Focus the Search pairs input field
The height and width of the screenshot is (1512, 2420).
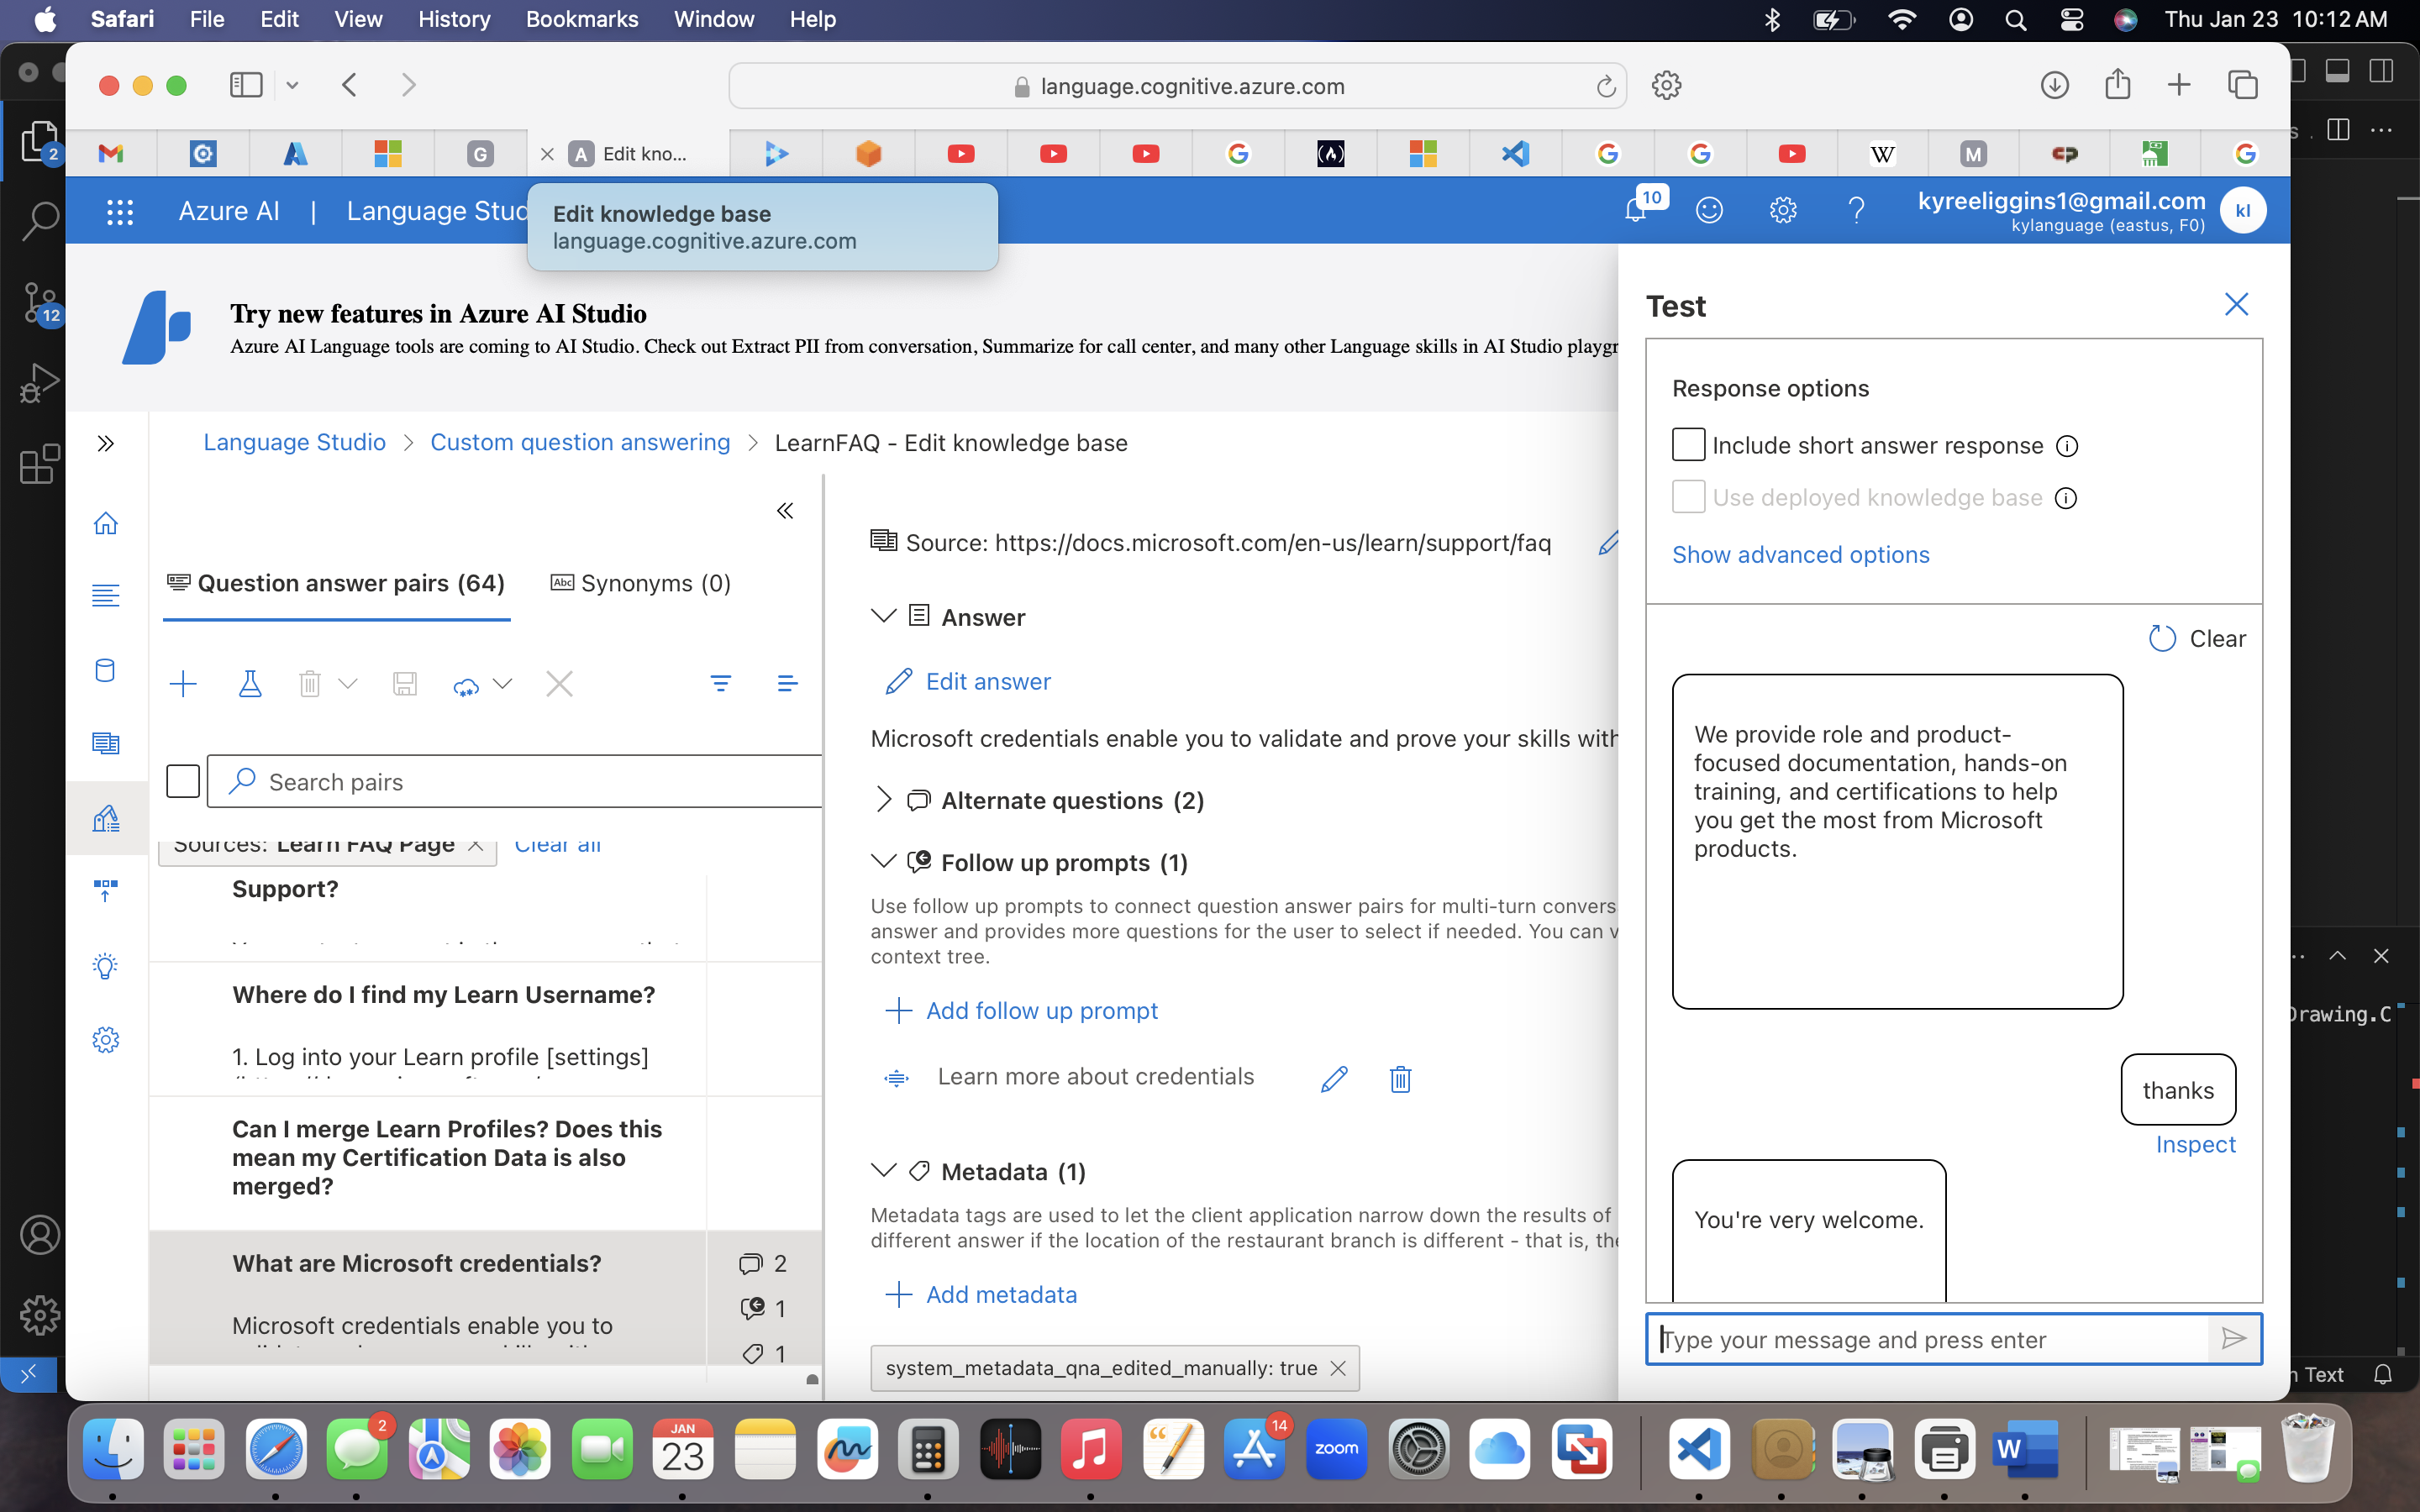[x=515, y=781]
